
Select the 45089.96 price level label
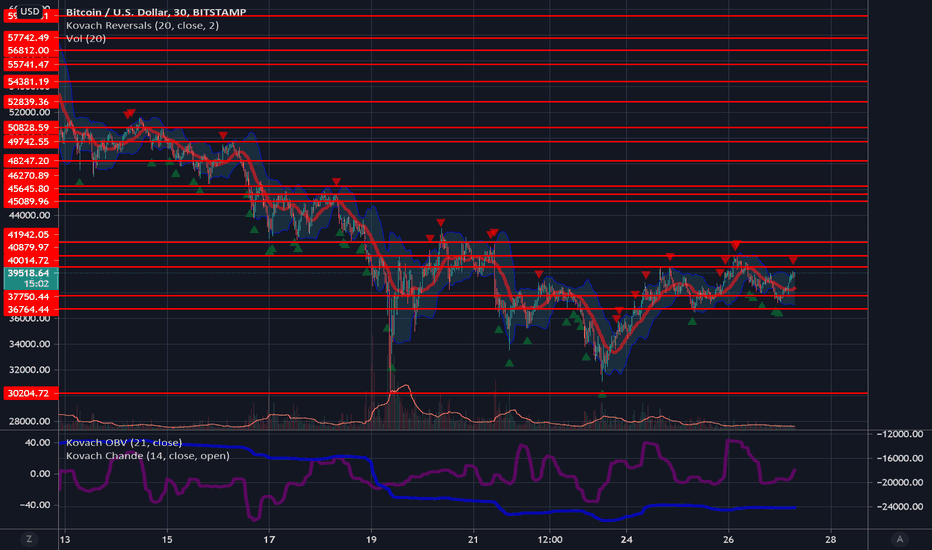coord(31,202)
